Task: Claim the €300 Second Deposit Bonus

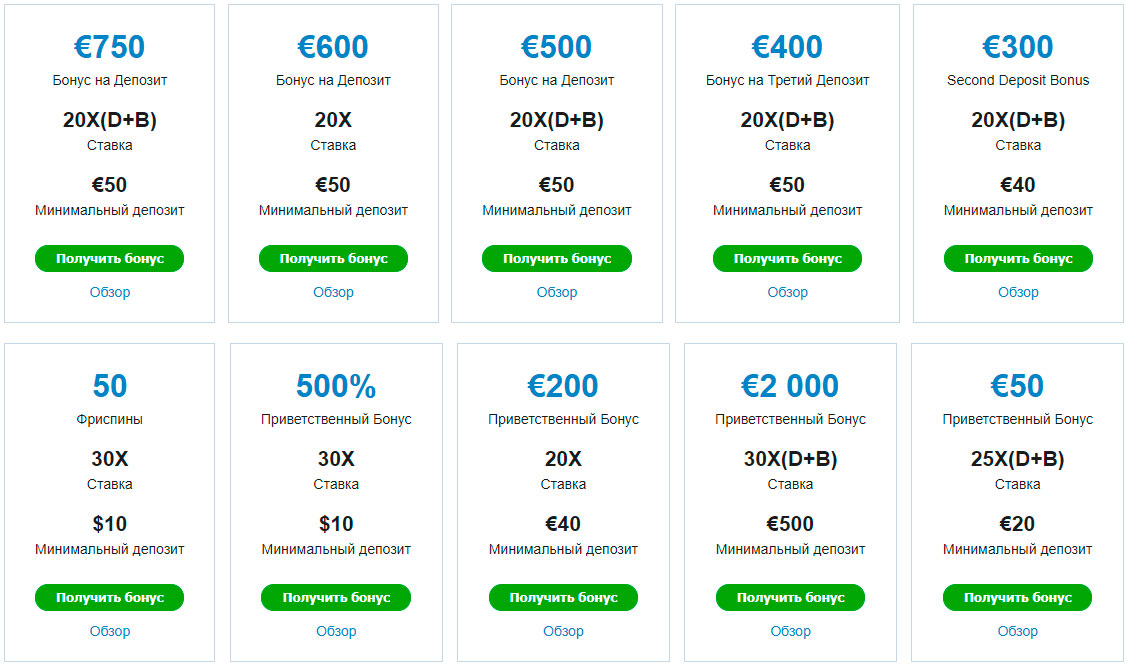Action: (1018, 259)
